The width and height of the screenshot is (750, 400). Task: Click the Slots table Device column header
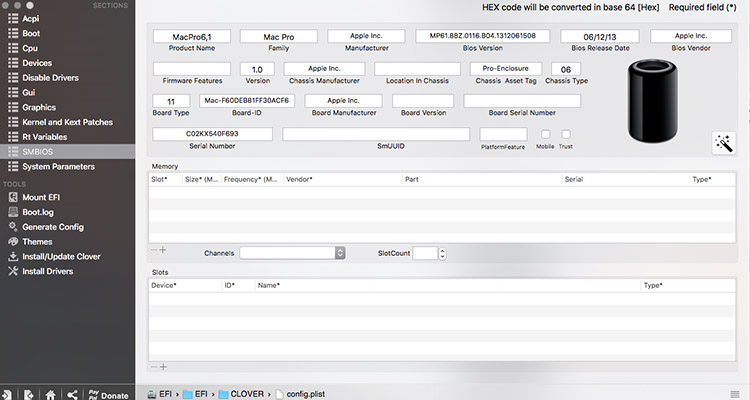tap(186, 285)
